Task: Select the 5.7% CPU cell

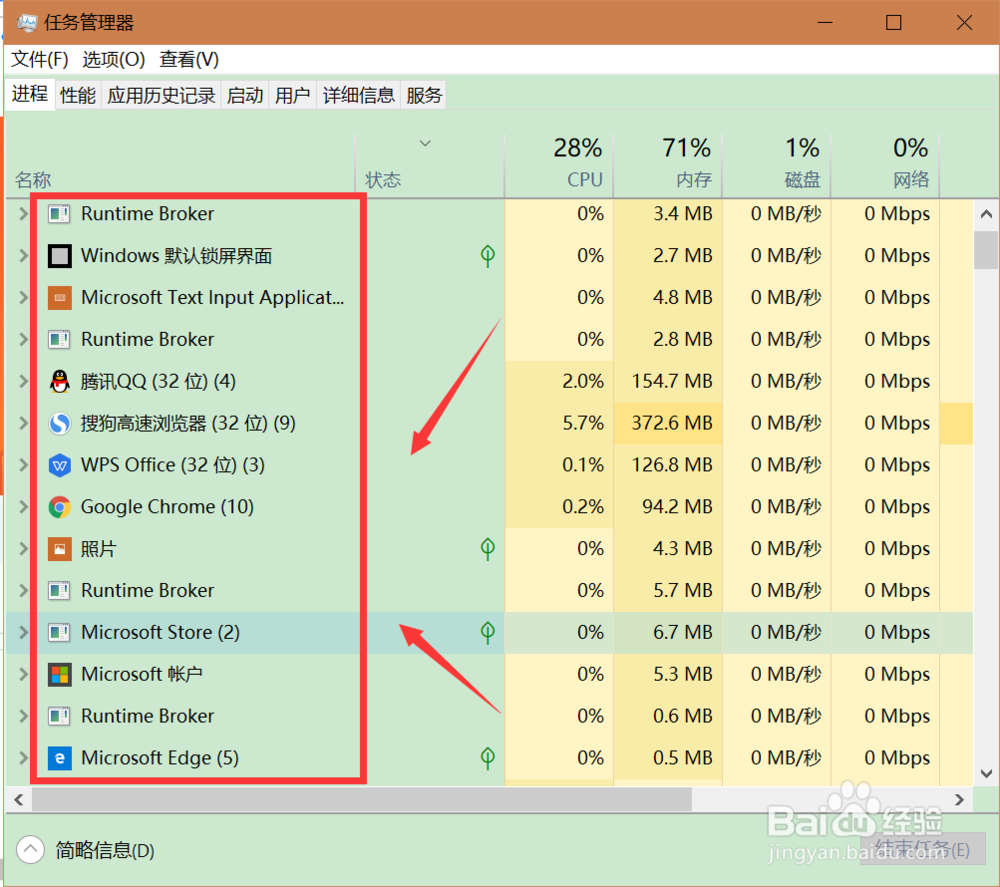Action: [559, 423]
